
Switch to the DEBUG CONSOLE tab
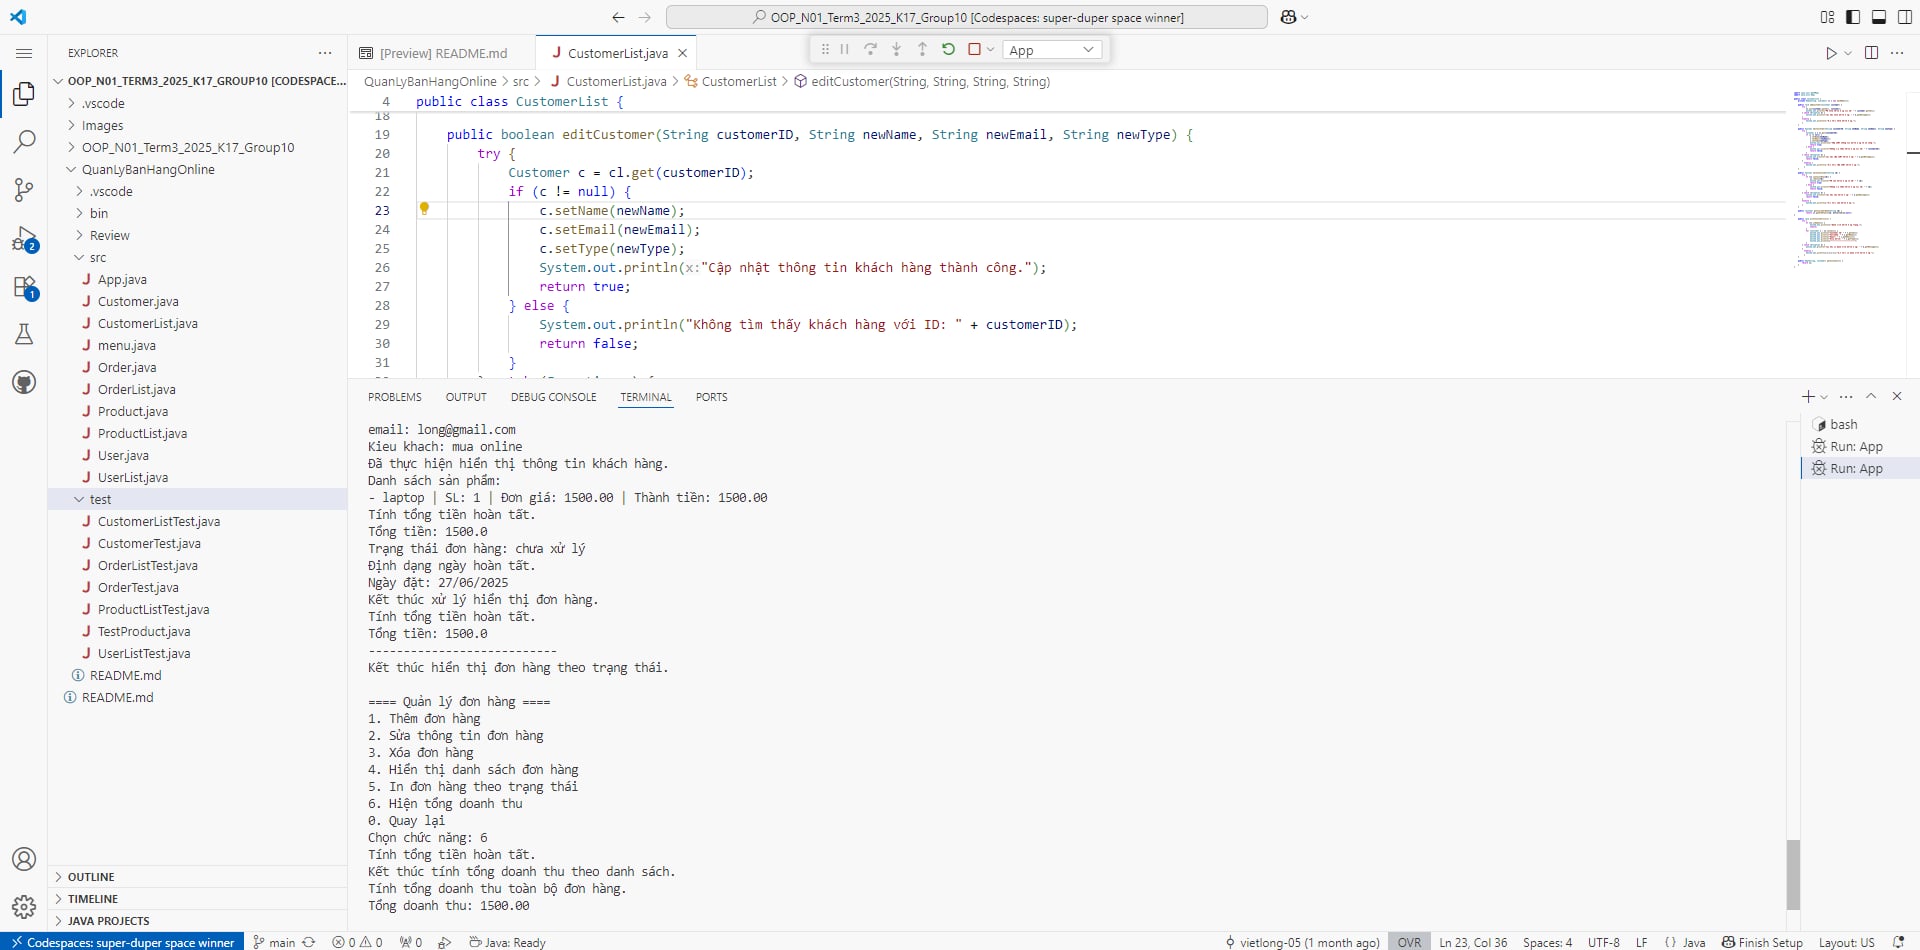point(553,397)
